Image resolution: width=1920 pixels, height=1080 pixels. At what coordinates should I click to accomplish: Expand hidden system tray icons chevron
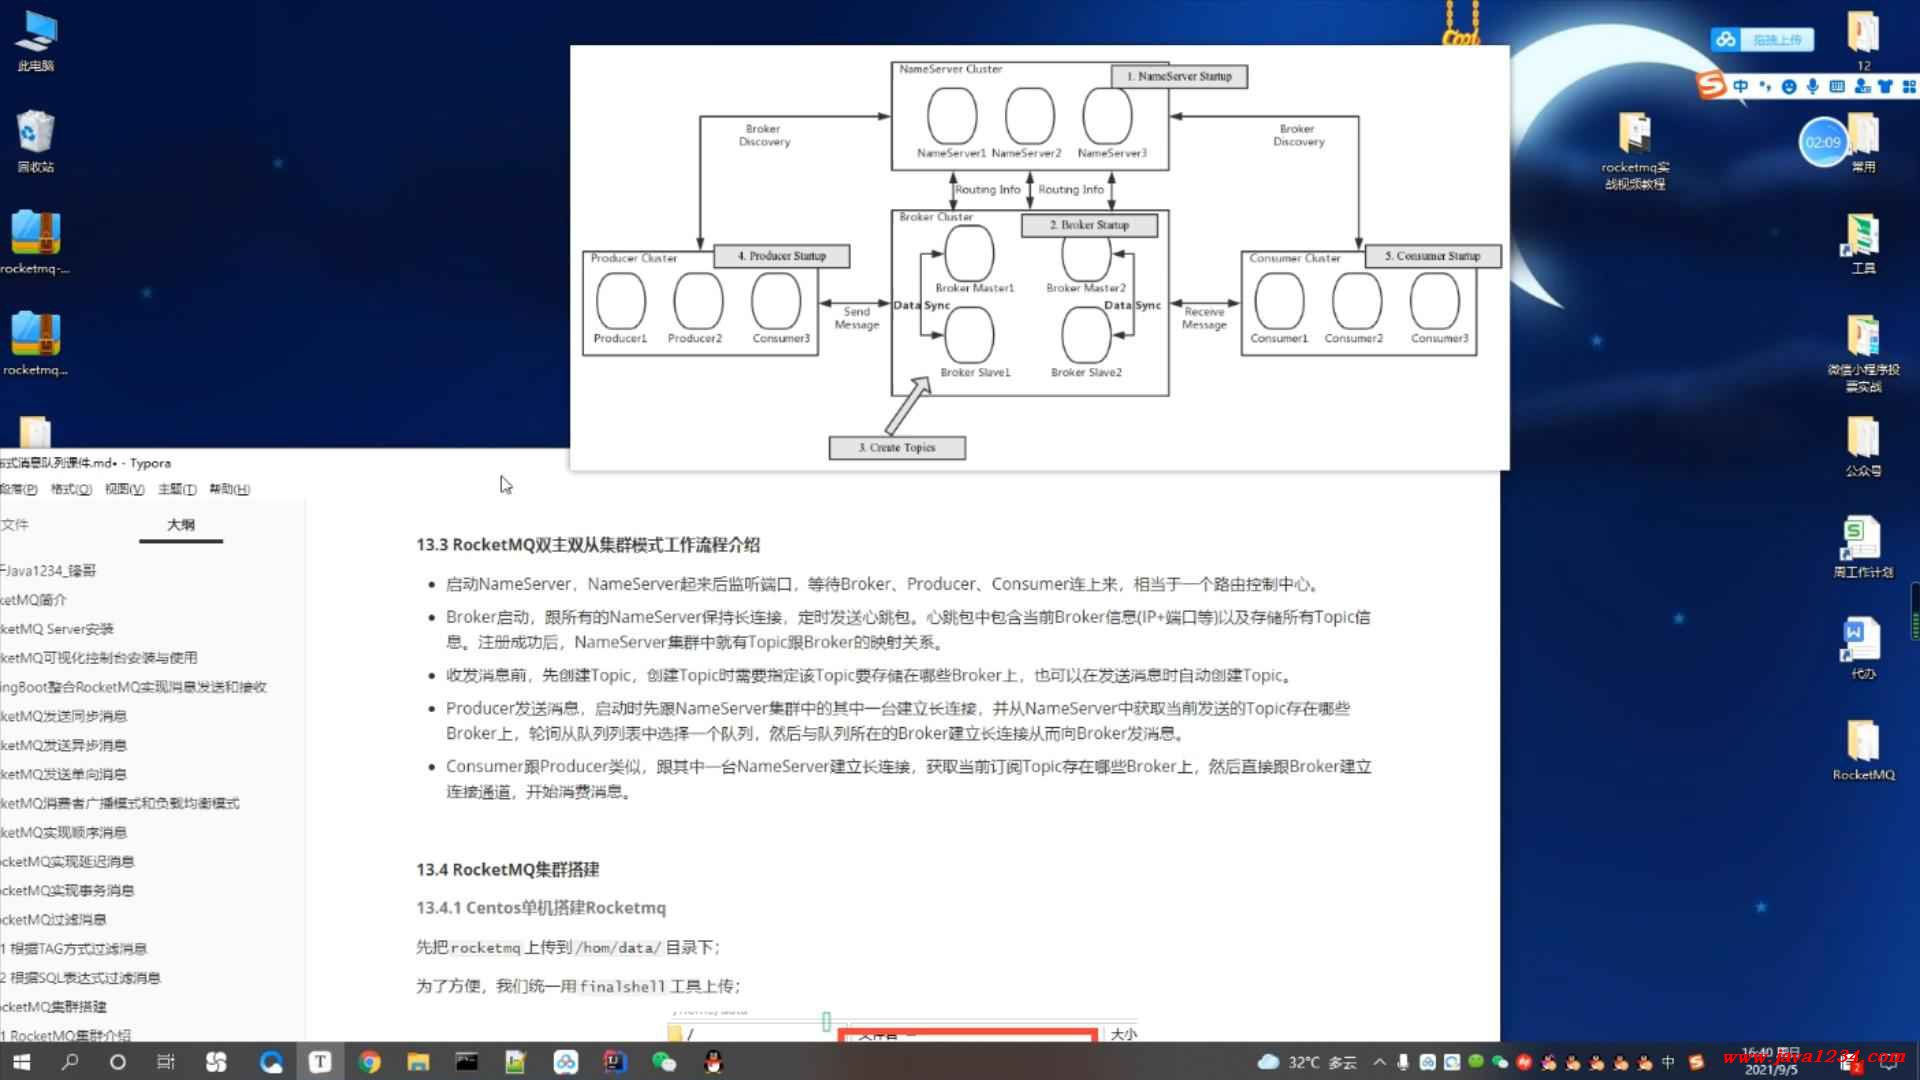coord(1380,1062)
